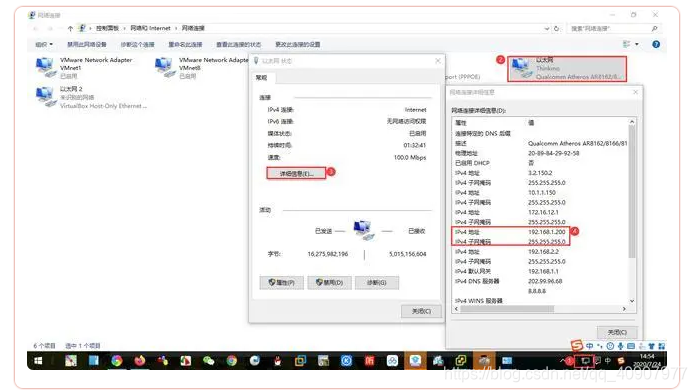Click horizontal scrollbar left arrow in details

click(457, 308)
